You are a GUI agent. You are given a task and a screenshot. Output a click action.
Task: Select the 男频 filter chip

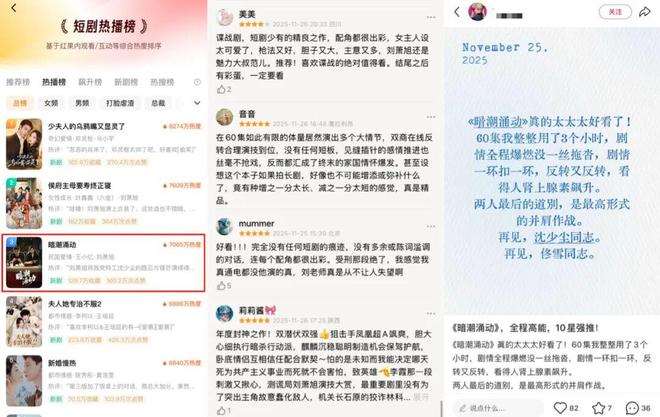click(x=82, y=103)
